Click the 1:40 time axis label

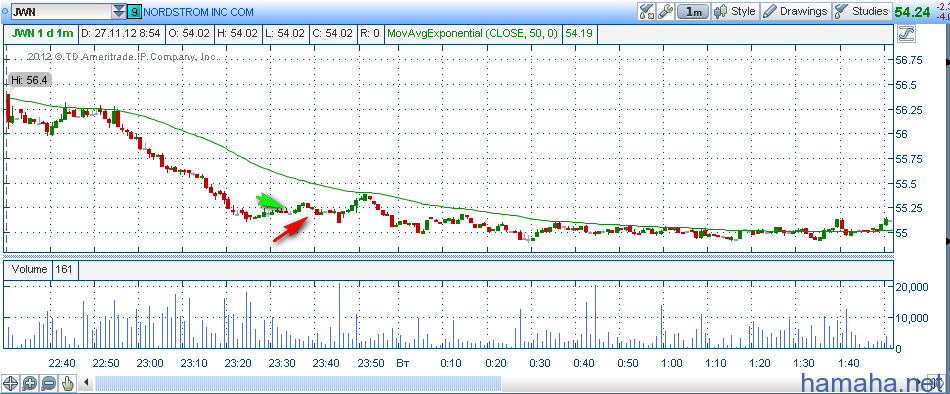(849, 363)
